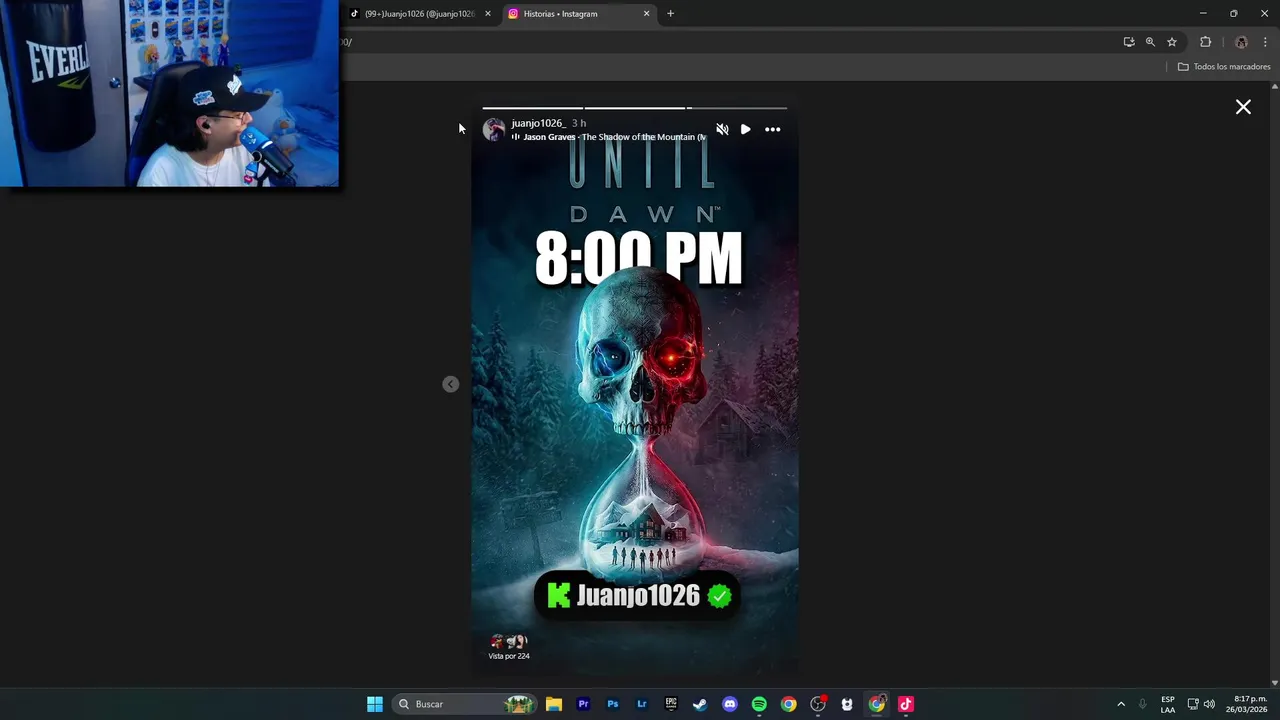Click the webcam overlay of the streamer
The image size is (1280, 720).
point(169,93)
